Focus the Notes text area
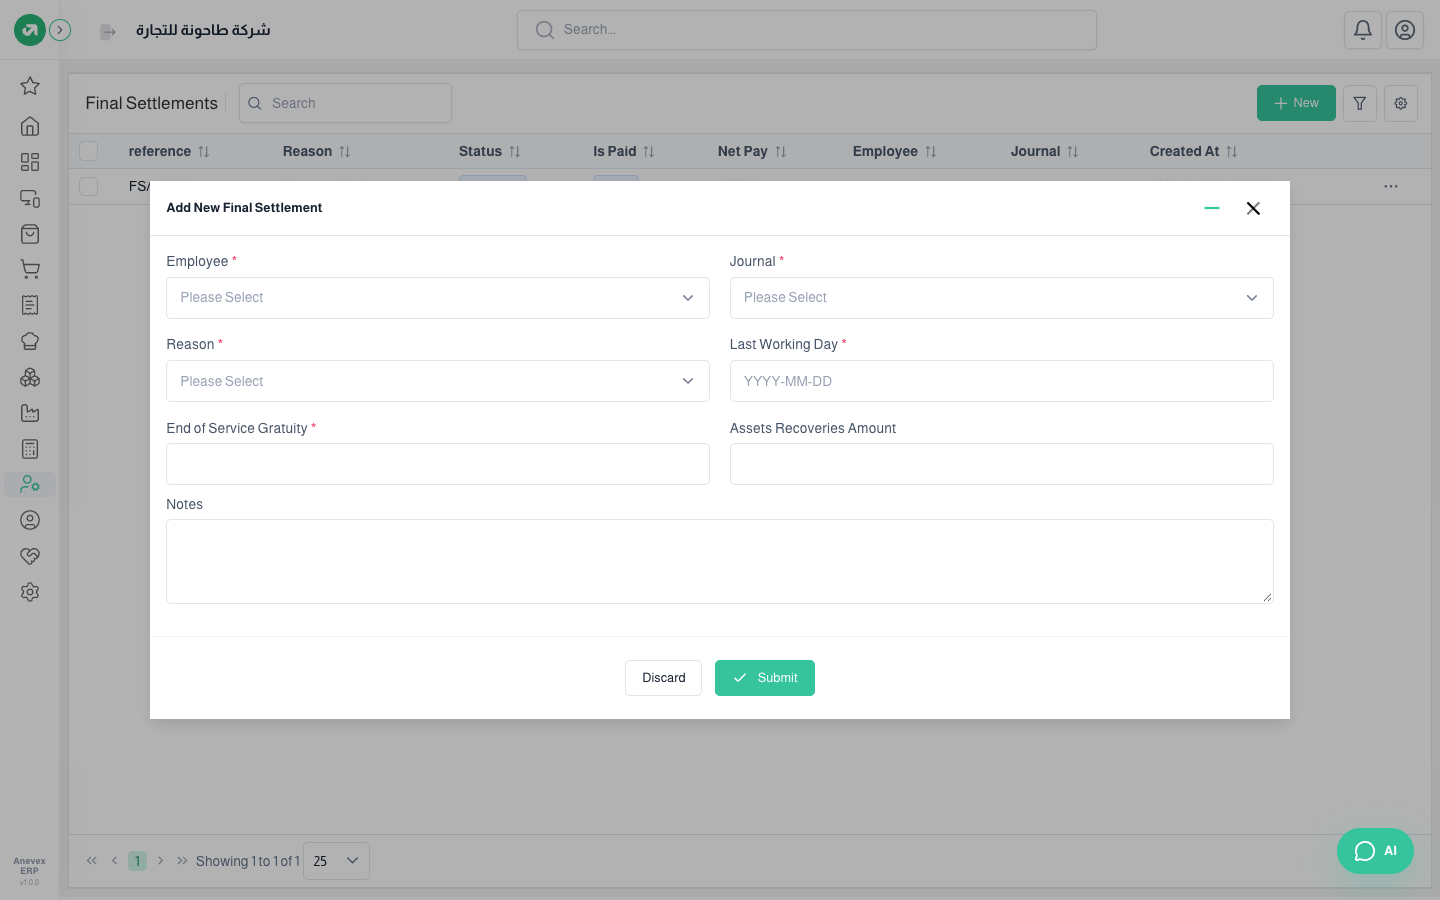 point(719,561)
